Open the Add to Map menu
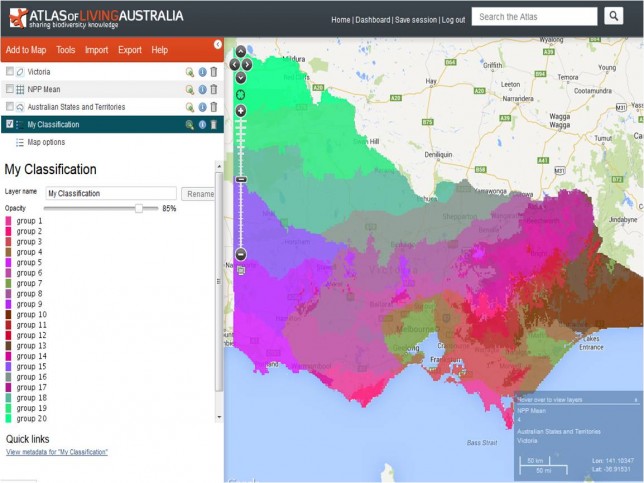The image size is (644, 483). coord(26,50)
